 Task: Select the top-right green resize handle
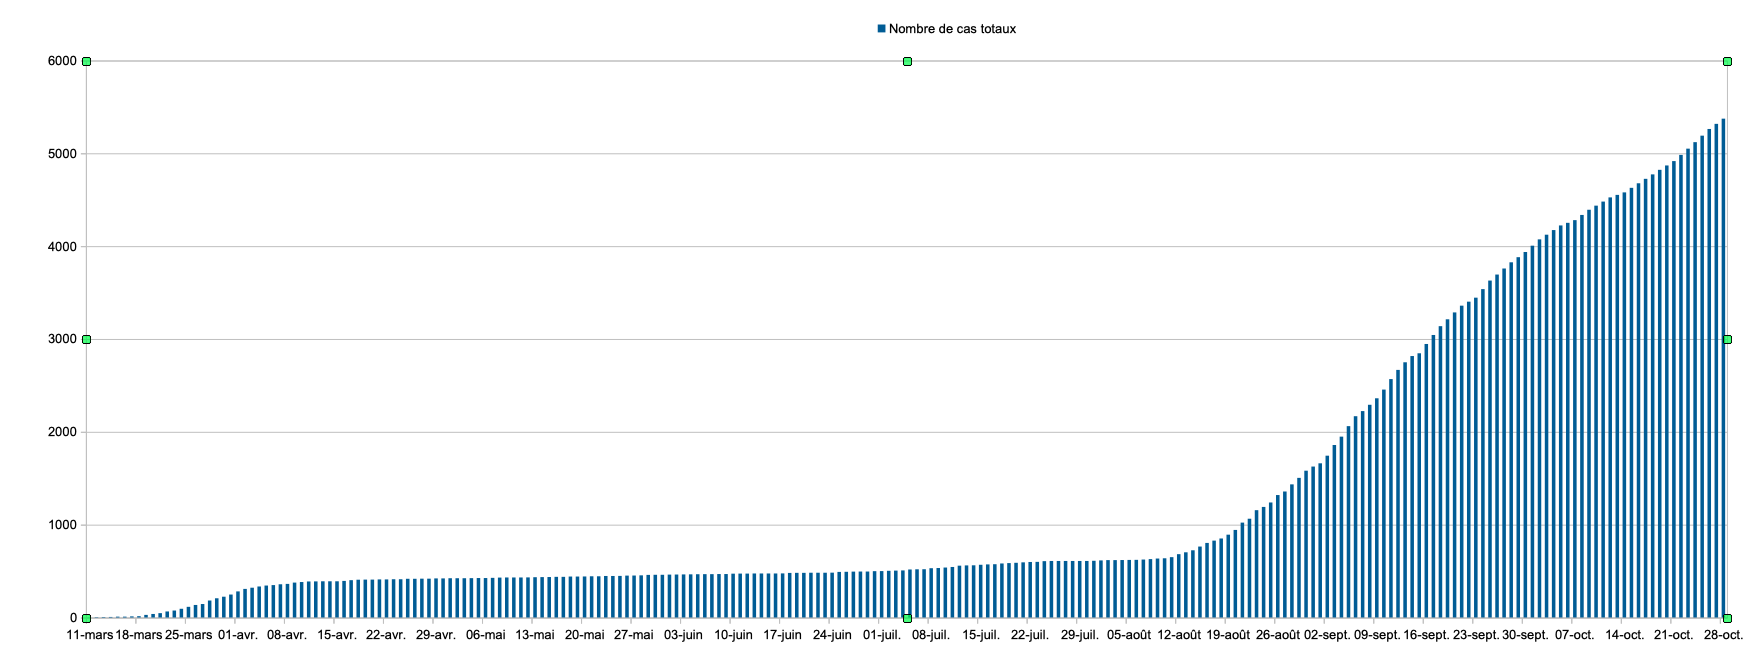pyautogui.click(x=1727, y=62)
